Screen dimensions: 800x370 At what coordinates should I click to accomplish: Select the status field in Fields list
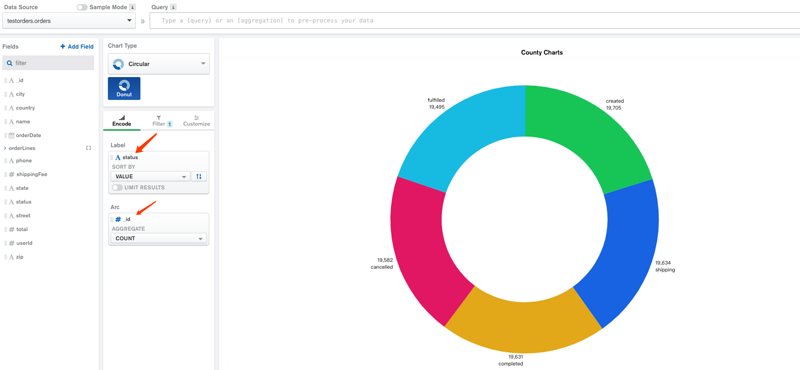tap(23, 202)
